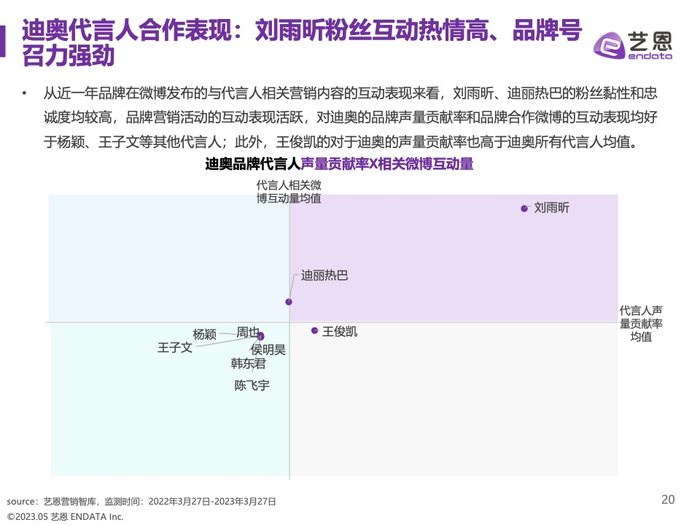Click the 代言人声量贡献率均值 axis label
Screen dimensions: 700x525
pos(641,323)
